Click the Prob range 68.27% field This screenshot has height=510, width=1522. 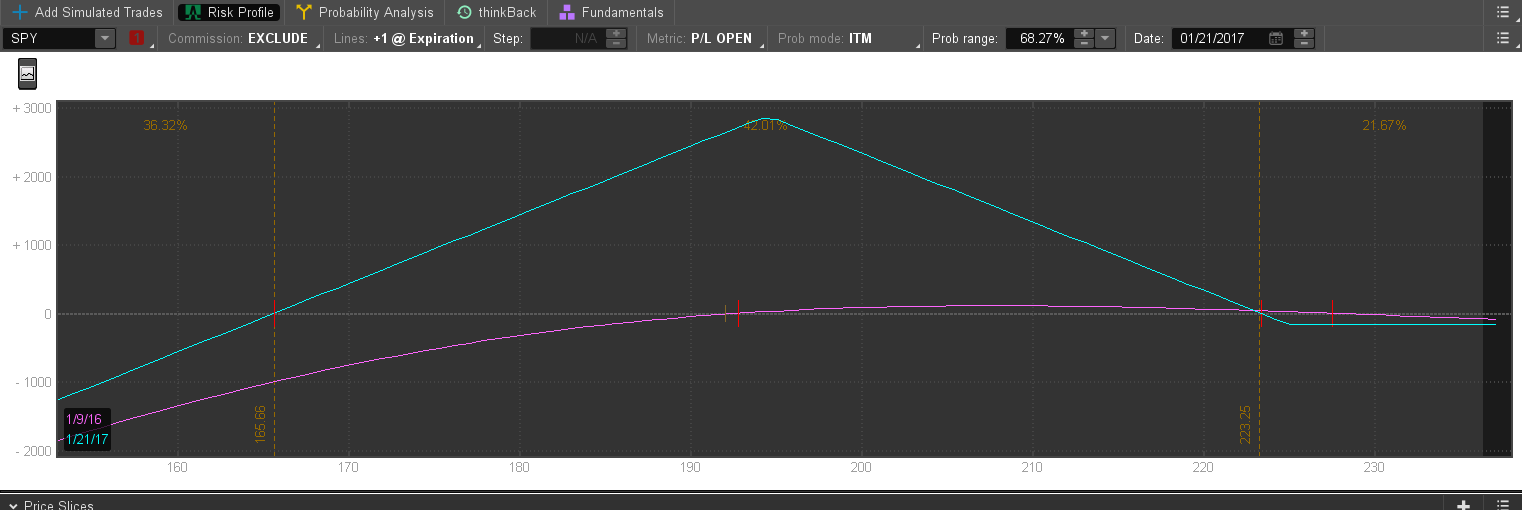(x=1038, y=38)
